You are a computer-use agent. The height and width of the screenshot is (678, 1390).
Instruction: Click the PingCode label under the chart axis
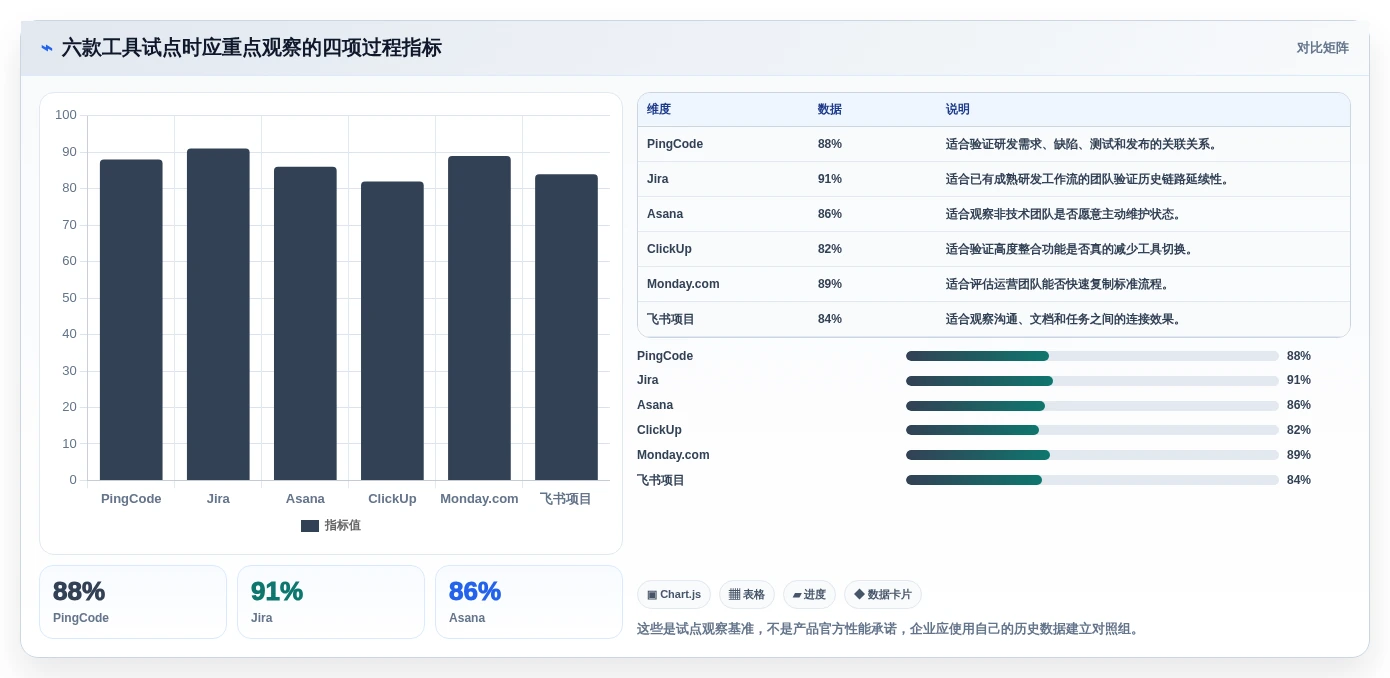pos(131,498)
